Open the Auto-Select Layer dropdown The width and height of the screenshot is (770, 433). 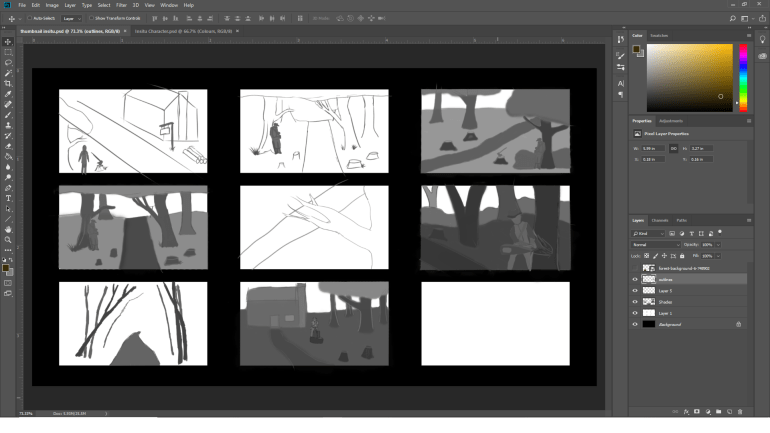click(x=72, y=19)
